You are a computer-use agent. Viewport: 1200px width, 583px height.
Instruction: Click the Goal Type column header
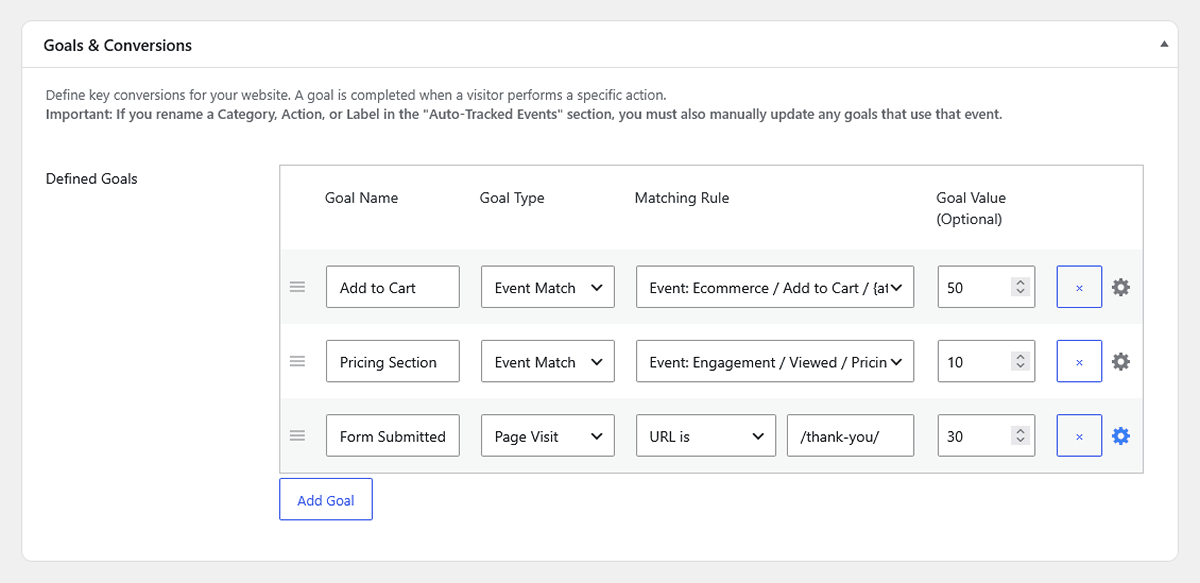tap(512, 198)
